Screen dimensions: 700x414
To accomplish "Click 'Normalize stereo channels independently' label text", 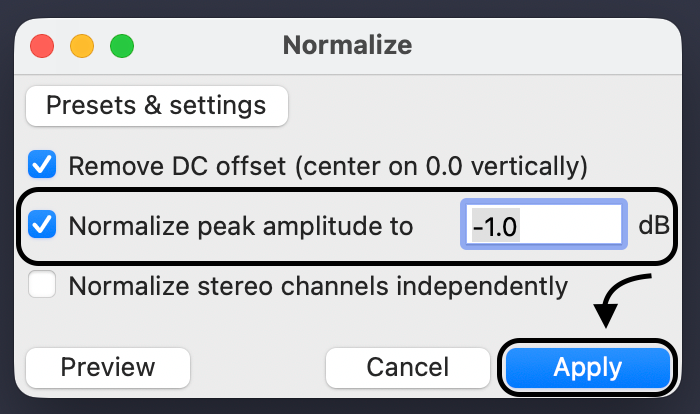I will point(317,287).
